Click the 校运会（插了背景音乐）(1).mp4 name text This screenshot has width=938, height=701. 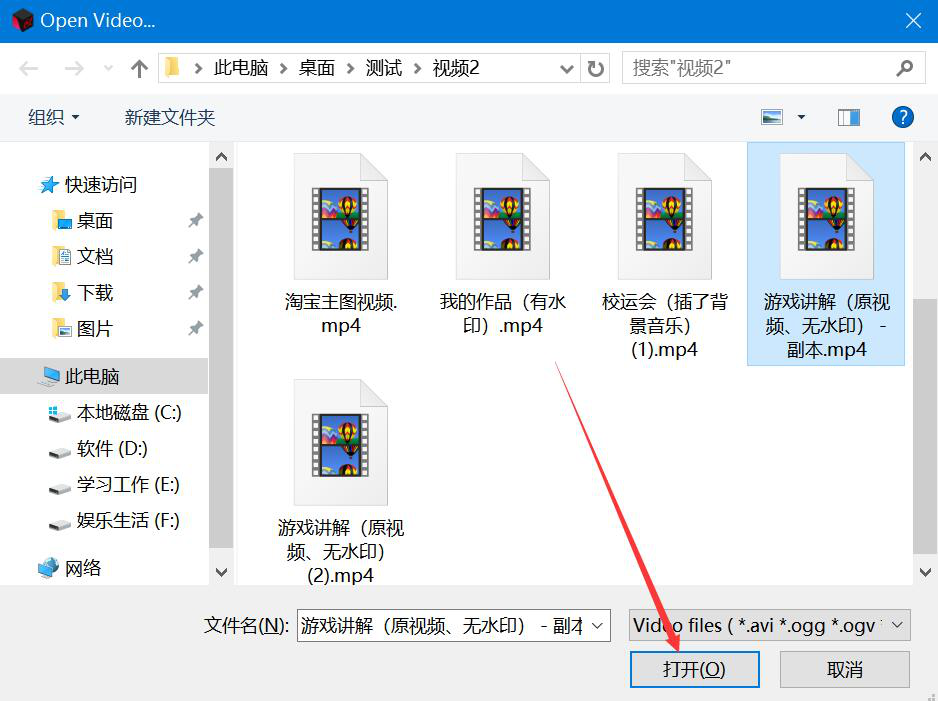click(664, 325)
